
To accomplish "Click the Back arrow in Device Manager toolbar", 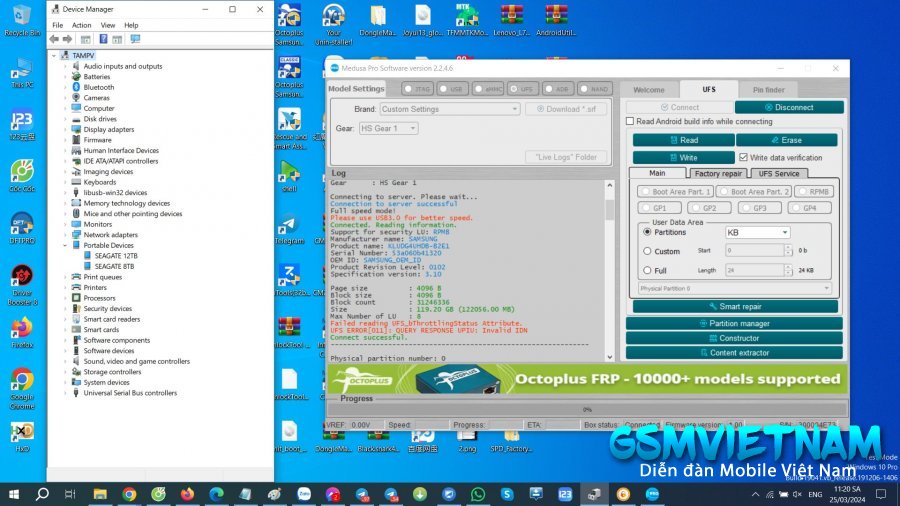I will click(x=54, y=39).
